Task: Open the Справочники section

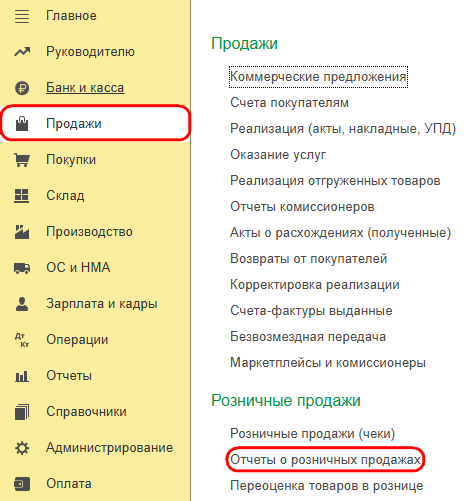Action: pyautogui.click(x=86, y=412)
